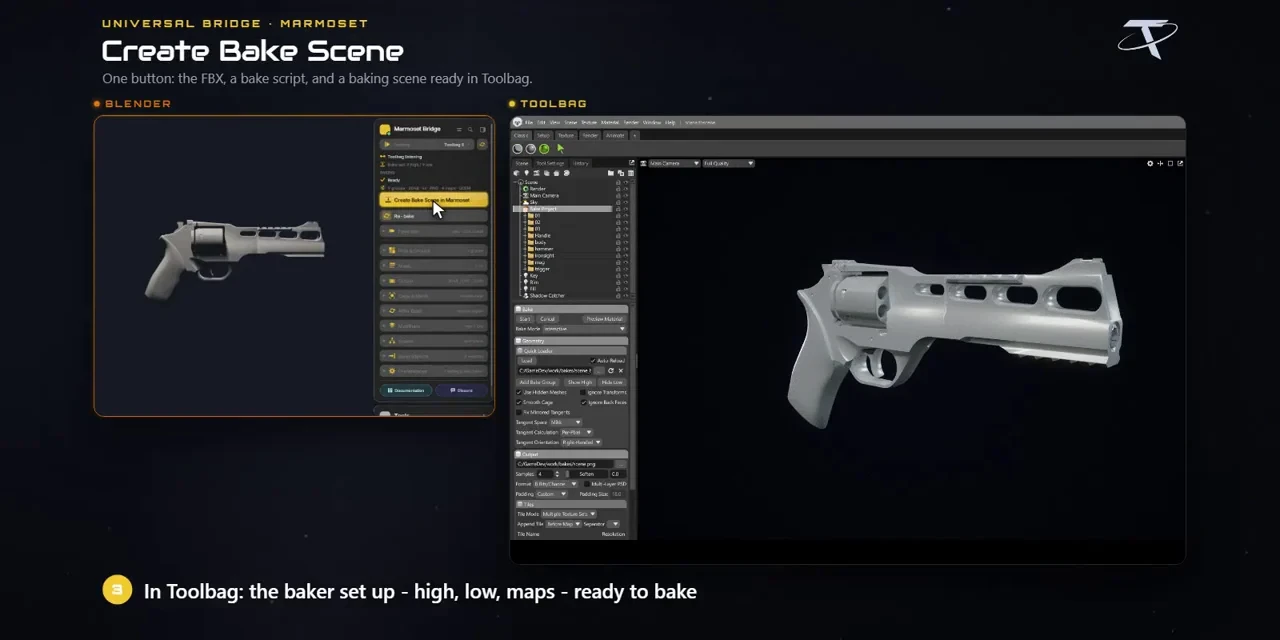Delete selected object with the trash icon
Viewport: 1280px width, 640px height.
(630, 173)
